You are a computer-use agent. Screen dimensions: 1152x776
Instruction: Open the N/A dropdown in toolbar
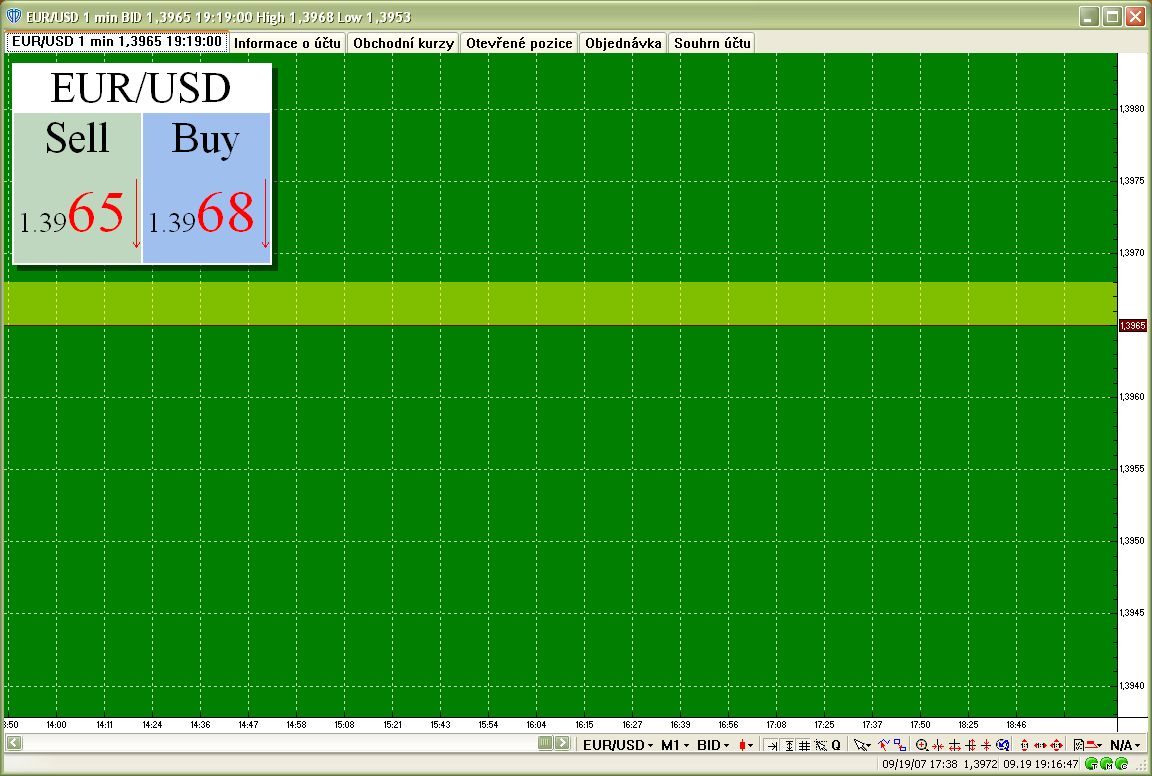1125,745
